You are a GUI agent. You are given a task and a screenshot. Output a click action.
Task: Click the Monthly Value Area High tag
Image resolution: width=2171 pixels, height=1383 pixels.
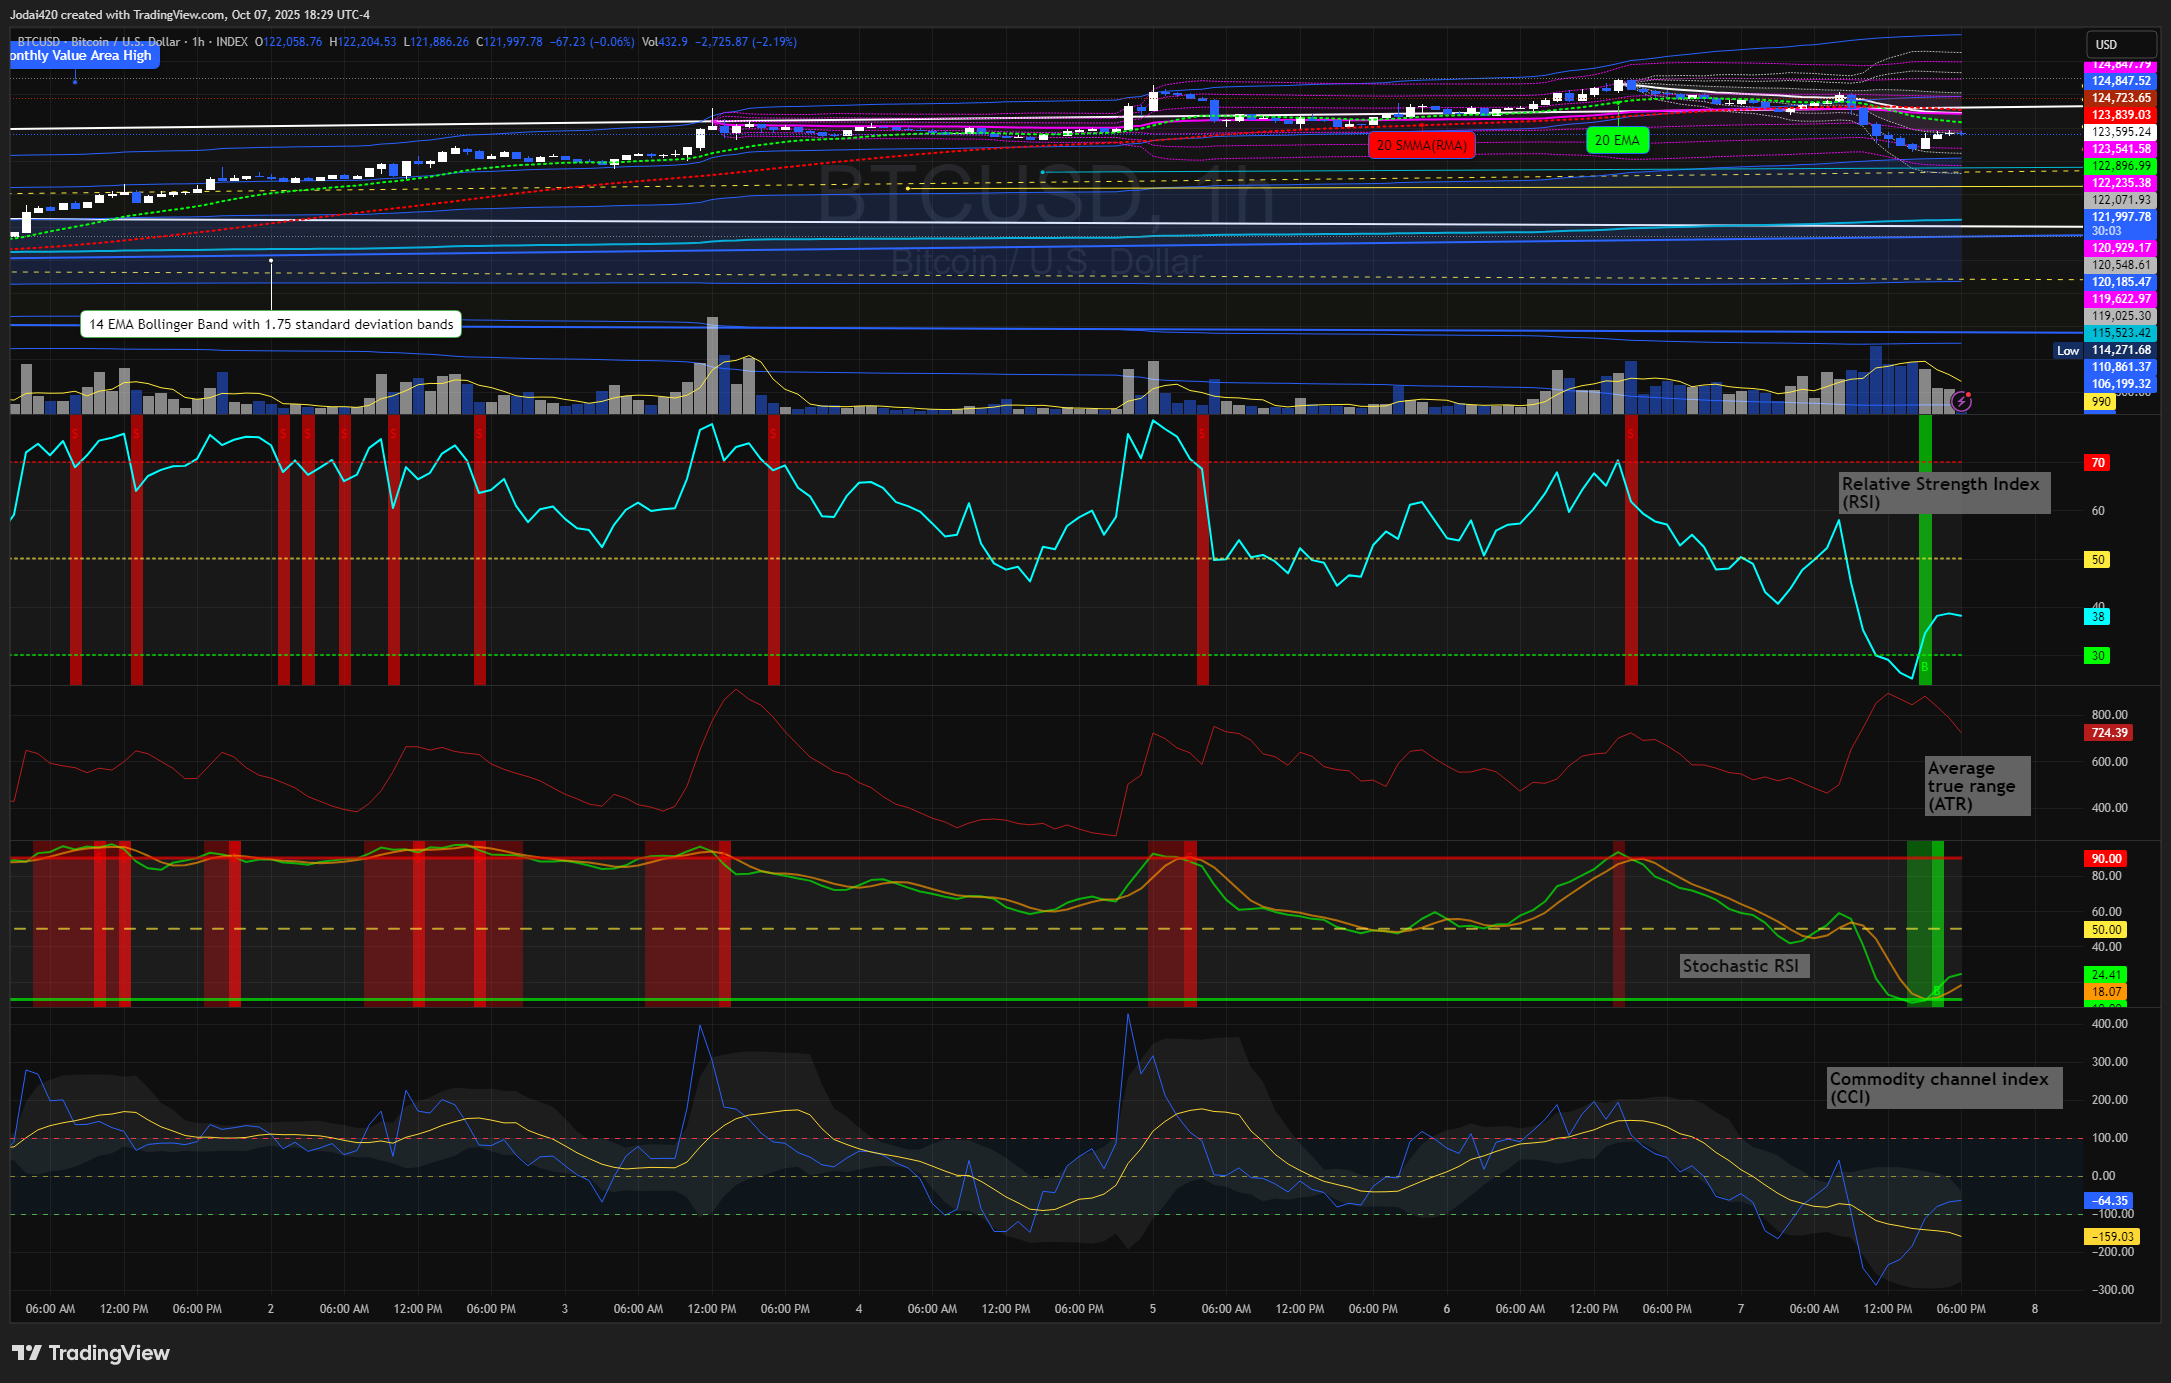82,56
